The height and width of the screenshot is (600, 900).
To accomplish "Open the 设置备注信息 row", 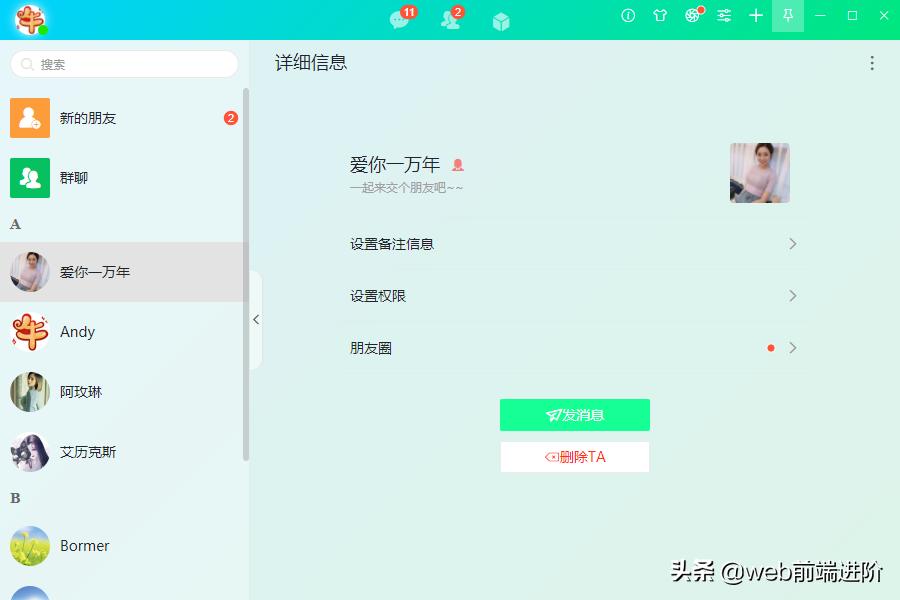I will click(575, 244).
